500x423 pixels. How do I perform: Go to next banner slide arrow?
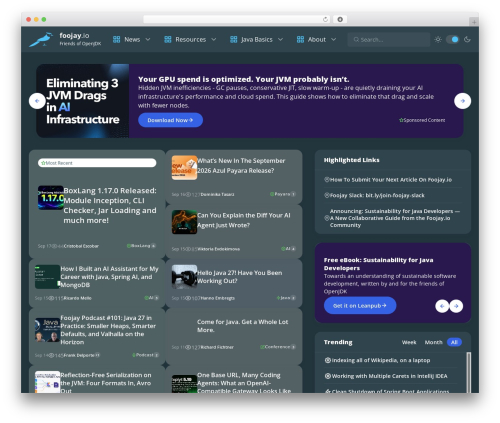coord(463,101)
